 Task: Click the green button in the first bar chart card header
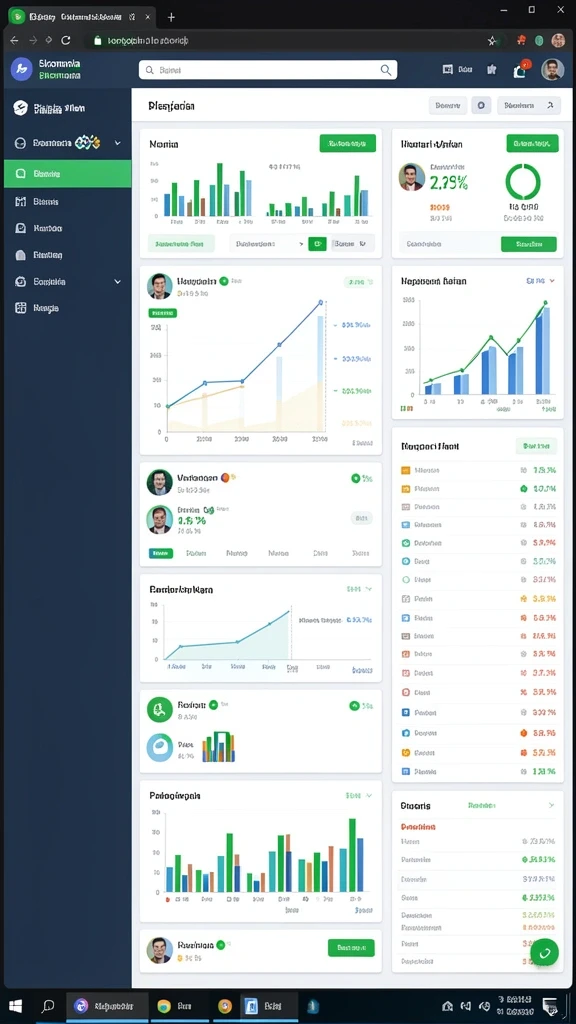click(347, 143)
